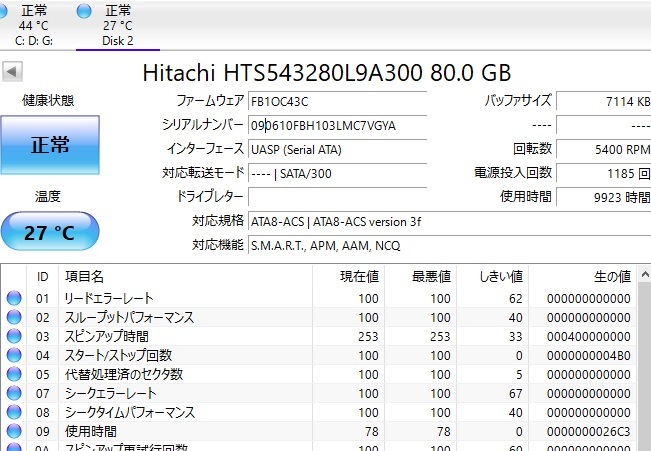Click threshold value 62 for read error rate
The image size is (651, 451).
pos(516,299)
